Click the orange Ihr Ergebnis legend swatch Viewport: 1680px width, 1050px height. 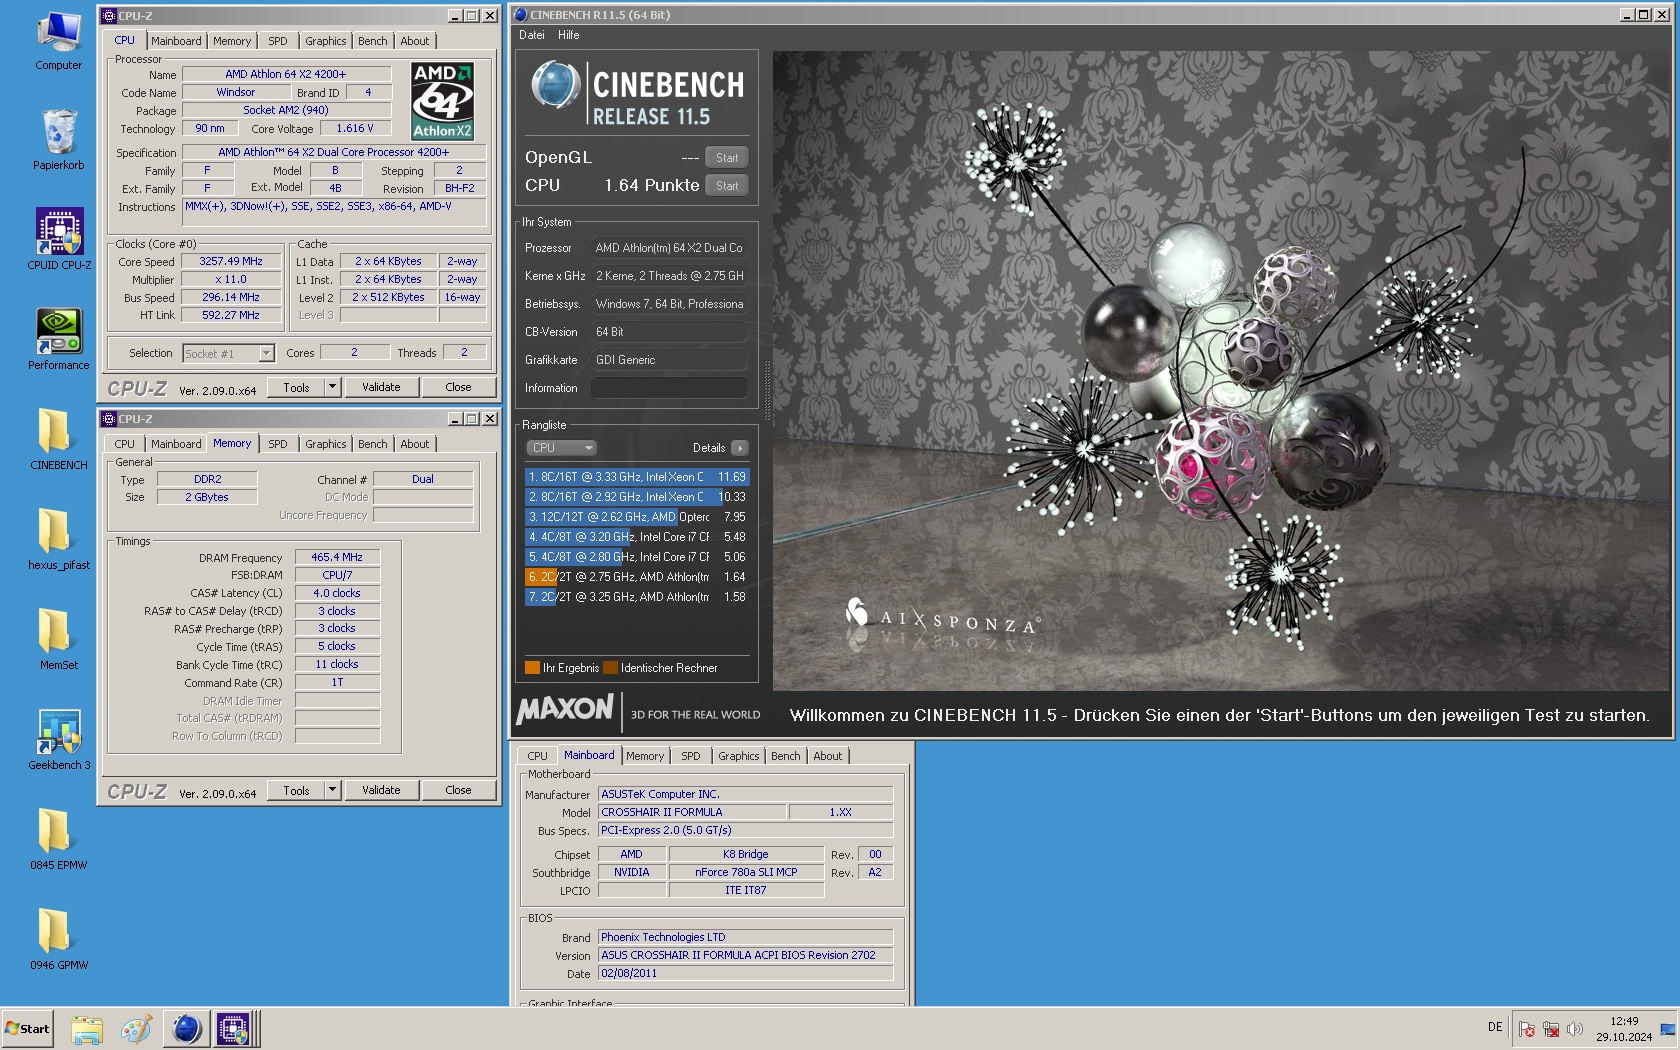(x=532, y=668)
